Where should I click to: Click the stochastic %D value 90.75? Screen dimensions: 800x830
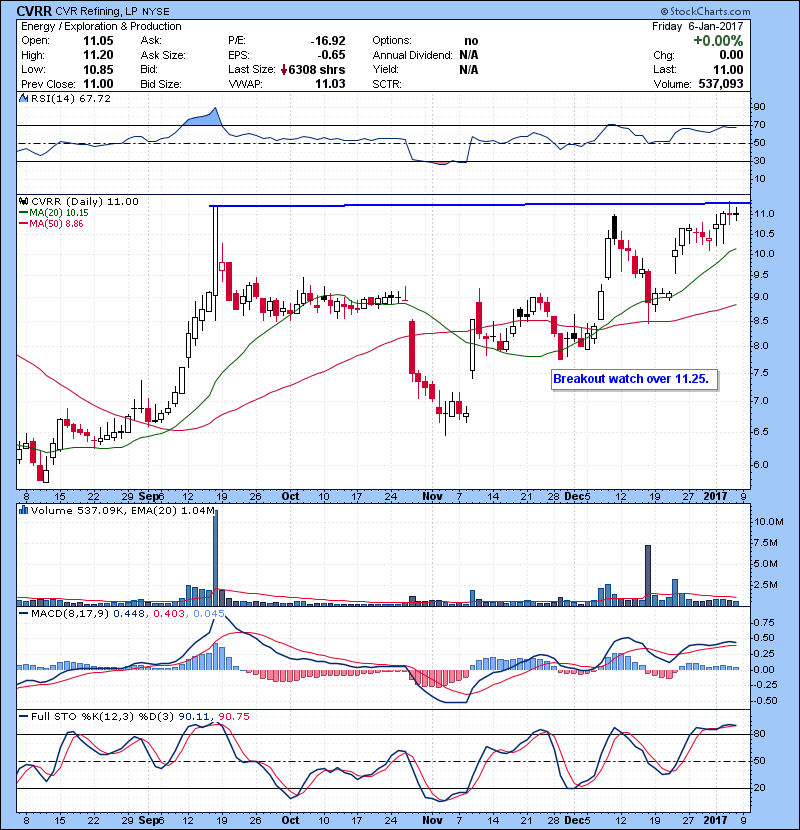click(234, 716)
